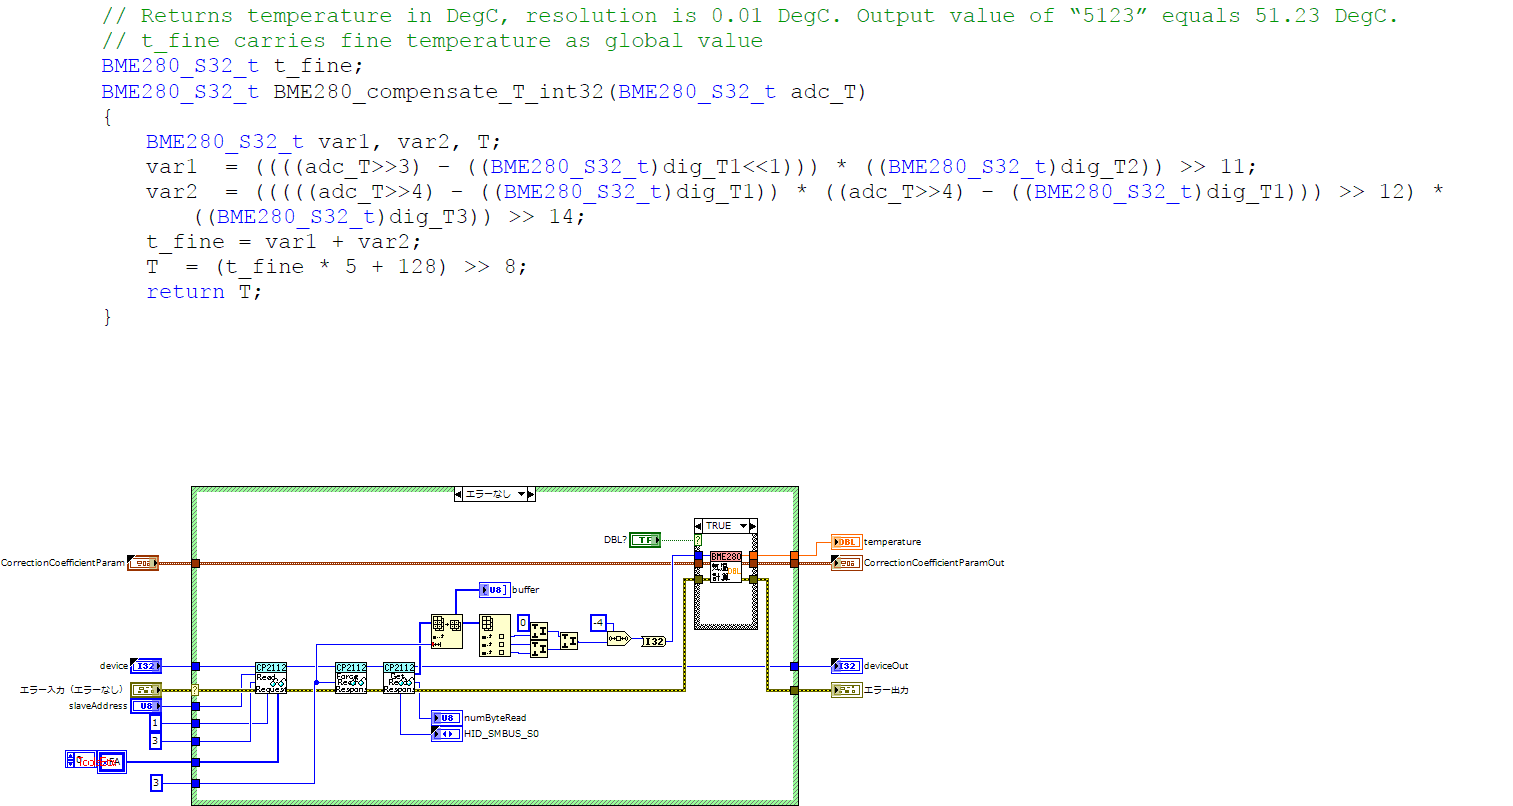Image resolution: width=1513 pixels, height=806 pixels.
Task: Click the constant 3 below constant 1
Action: 155,741
